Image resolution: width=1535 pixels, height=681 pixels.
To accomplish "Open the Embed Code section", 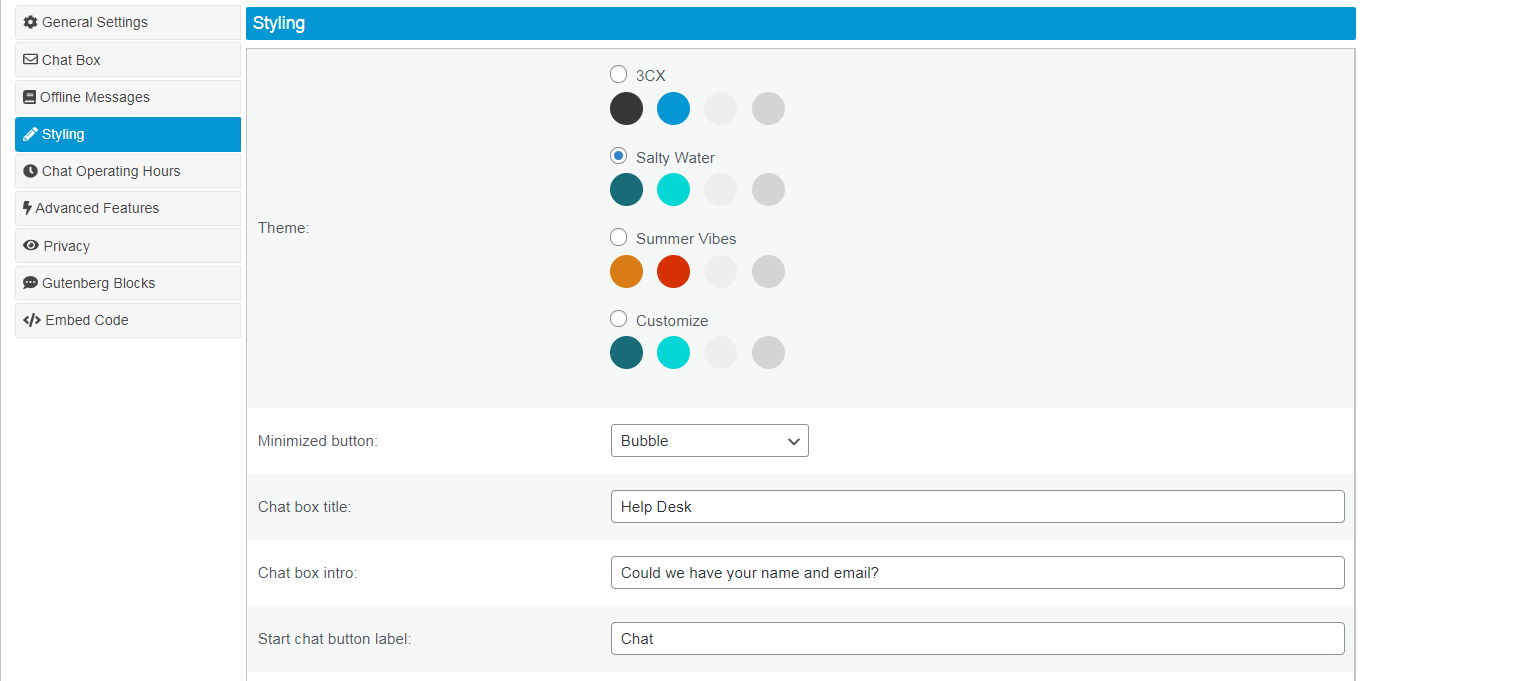I will tap(128, 320).
